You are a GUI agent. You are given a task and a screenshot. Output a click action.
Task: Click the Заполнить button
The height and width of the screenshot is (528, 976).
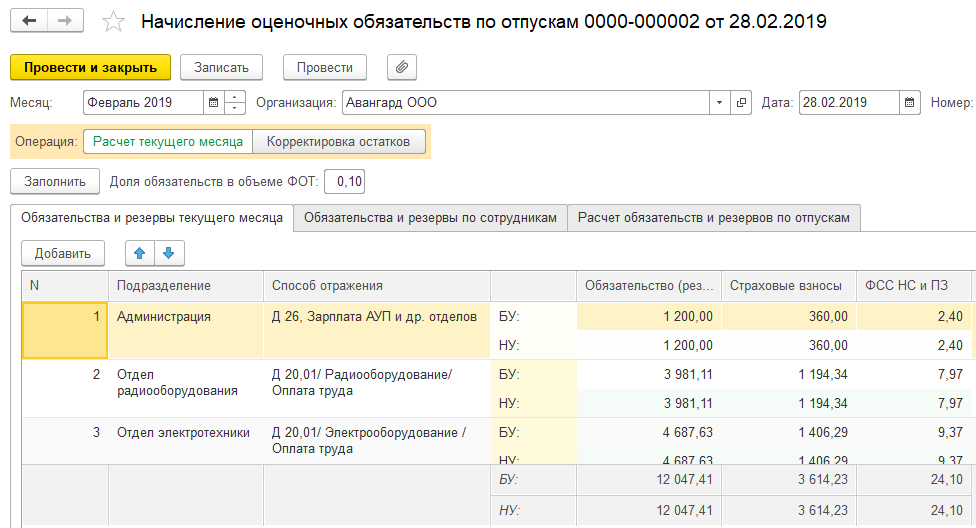[55, 181]
